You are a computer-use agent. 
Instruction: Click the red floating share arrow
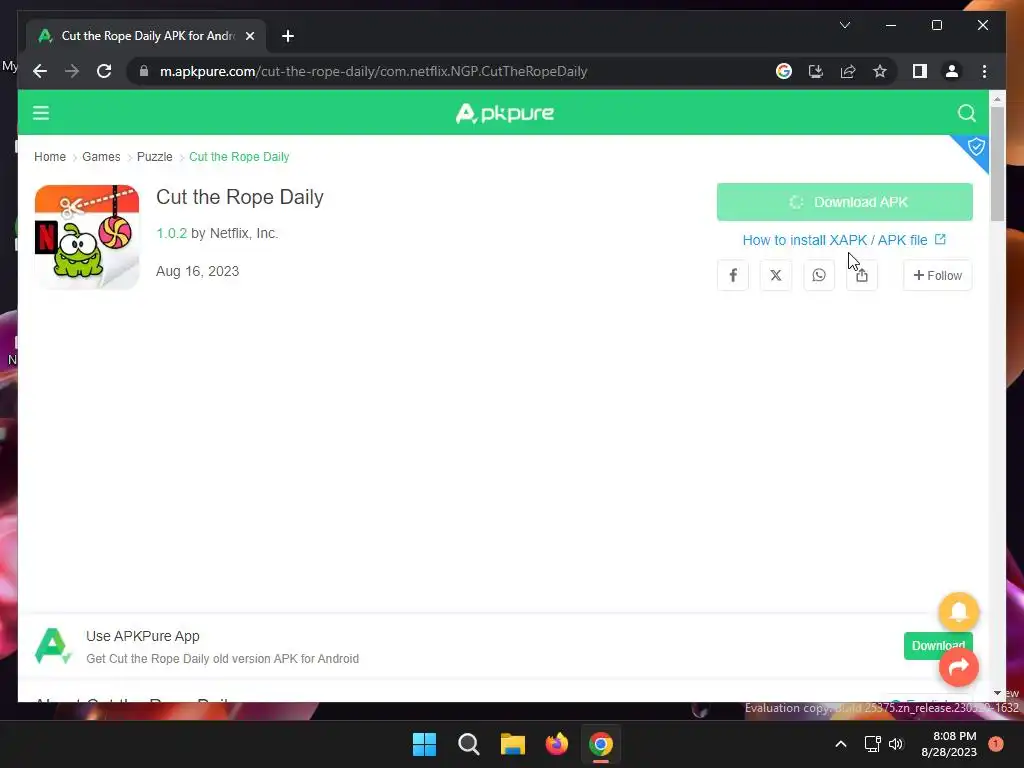pos(959,667)
